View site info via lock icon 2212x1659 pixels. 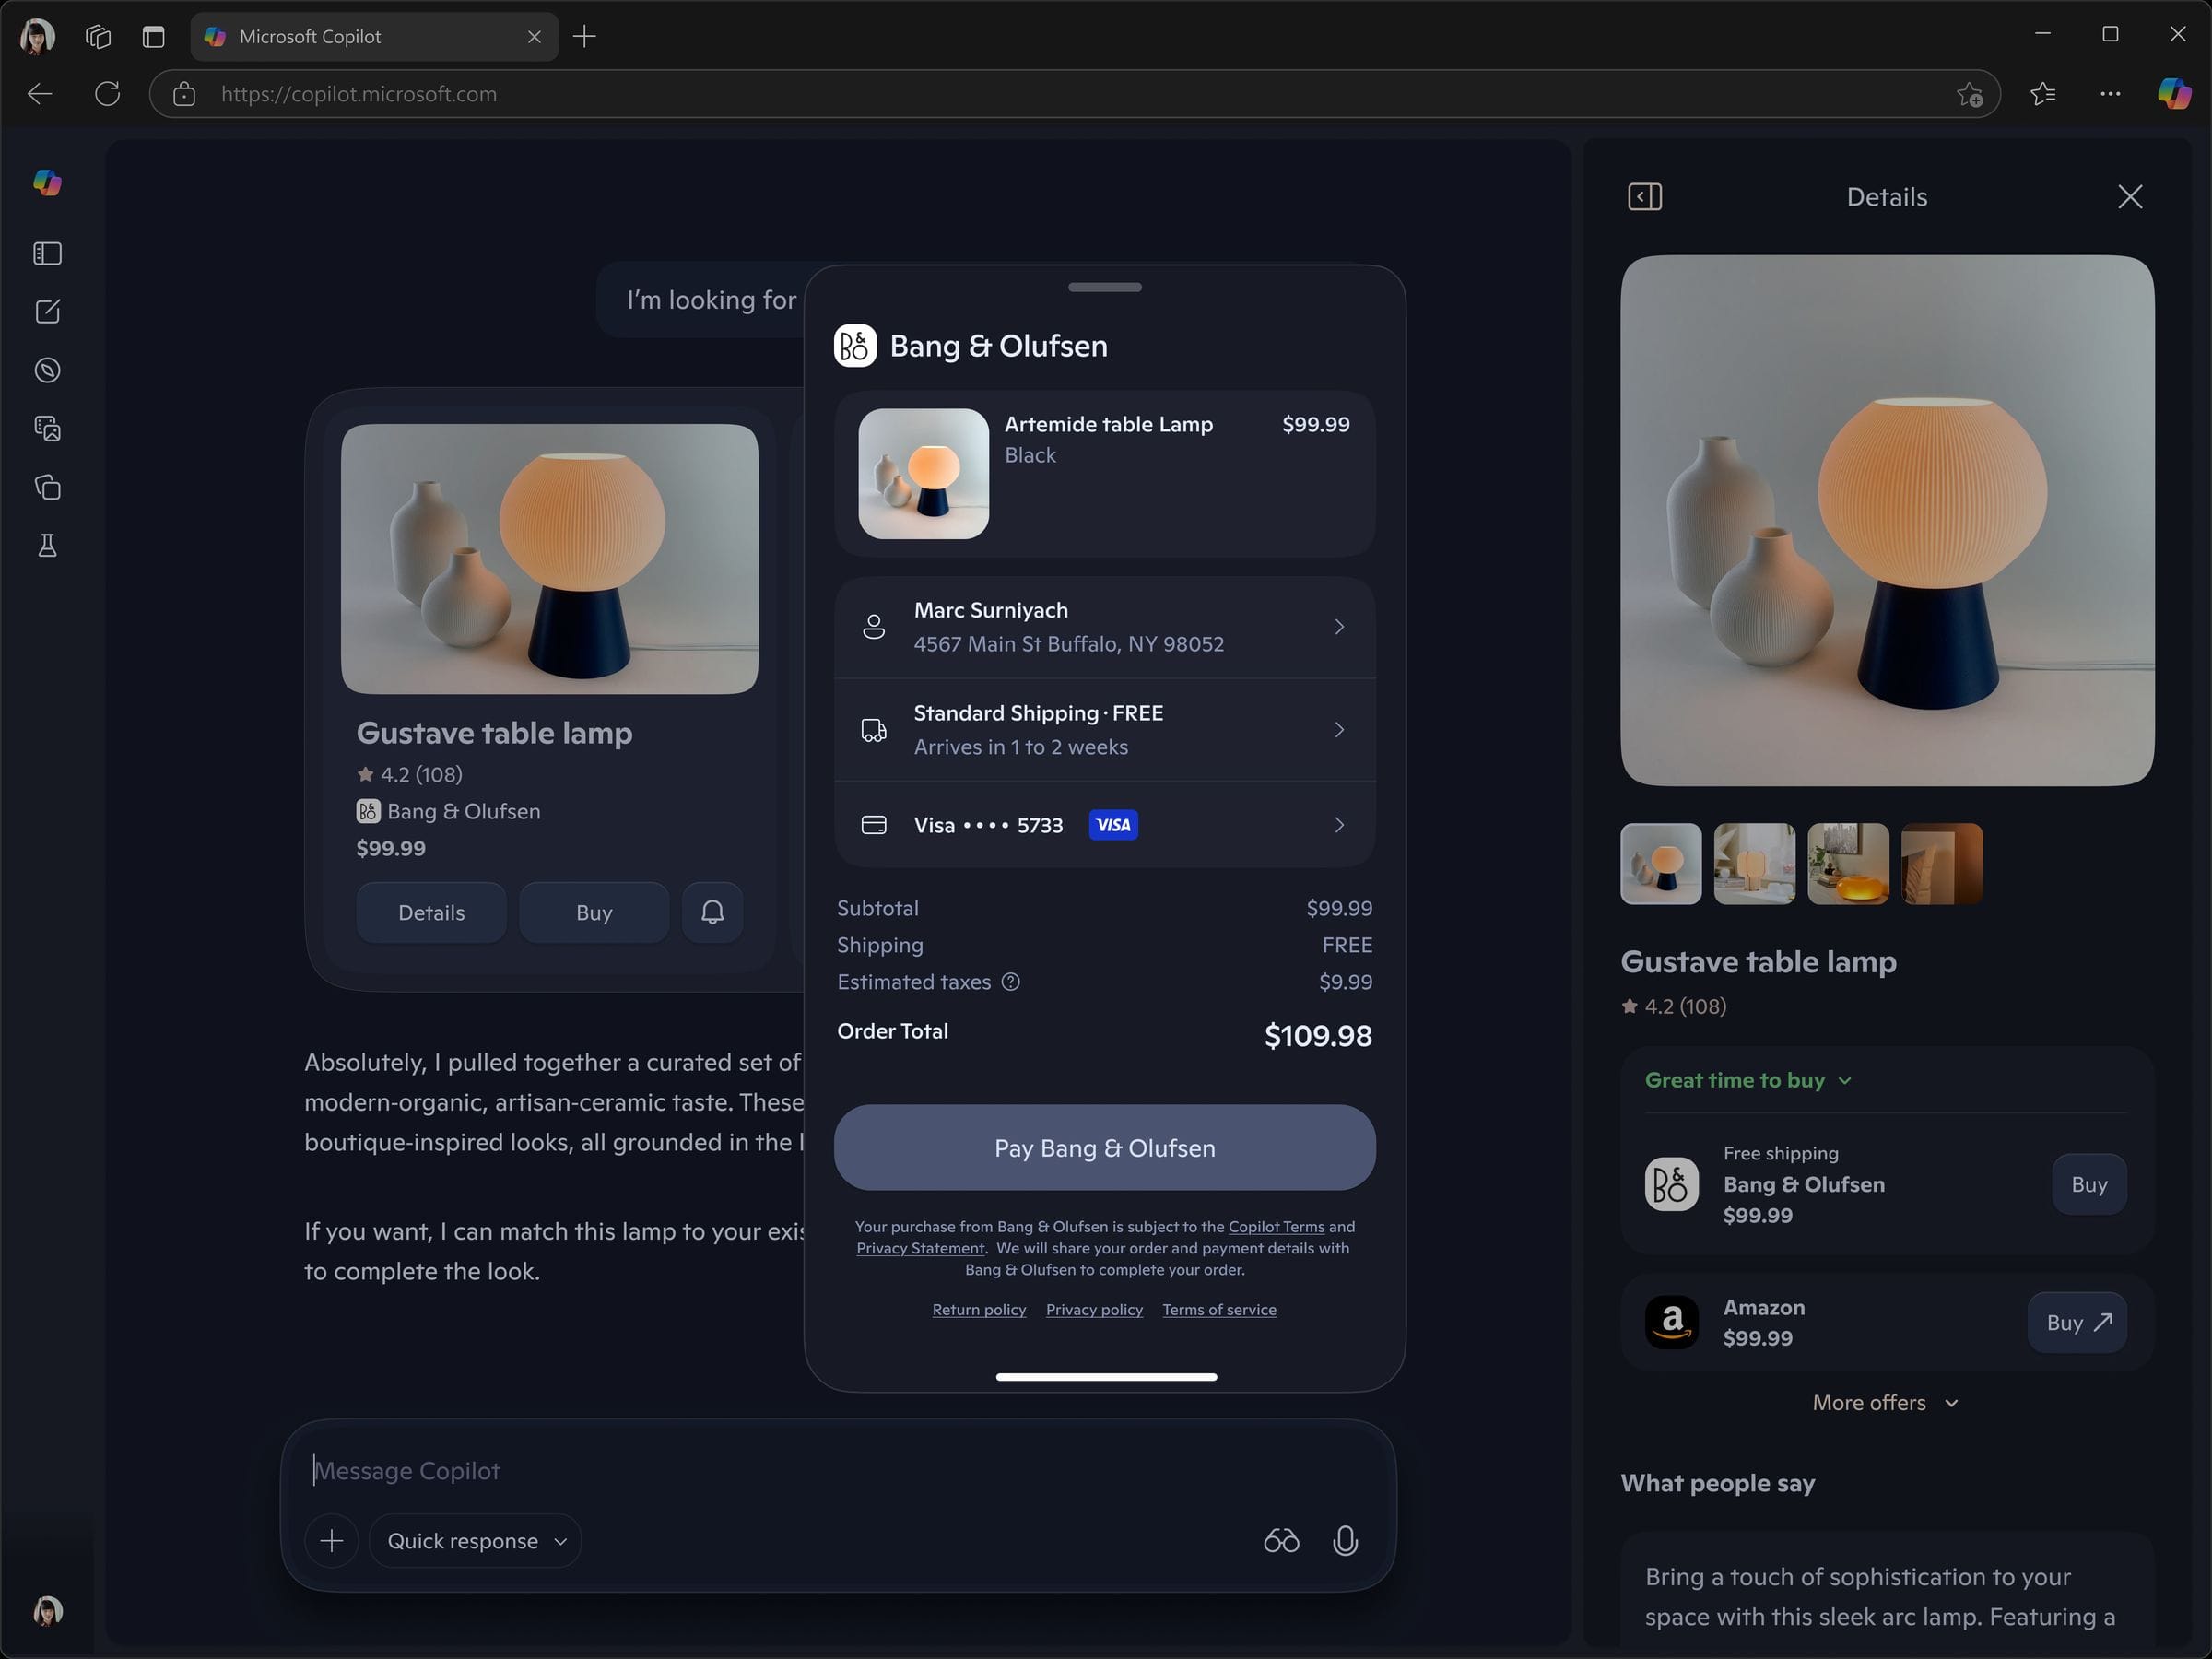185,94
